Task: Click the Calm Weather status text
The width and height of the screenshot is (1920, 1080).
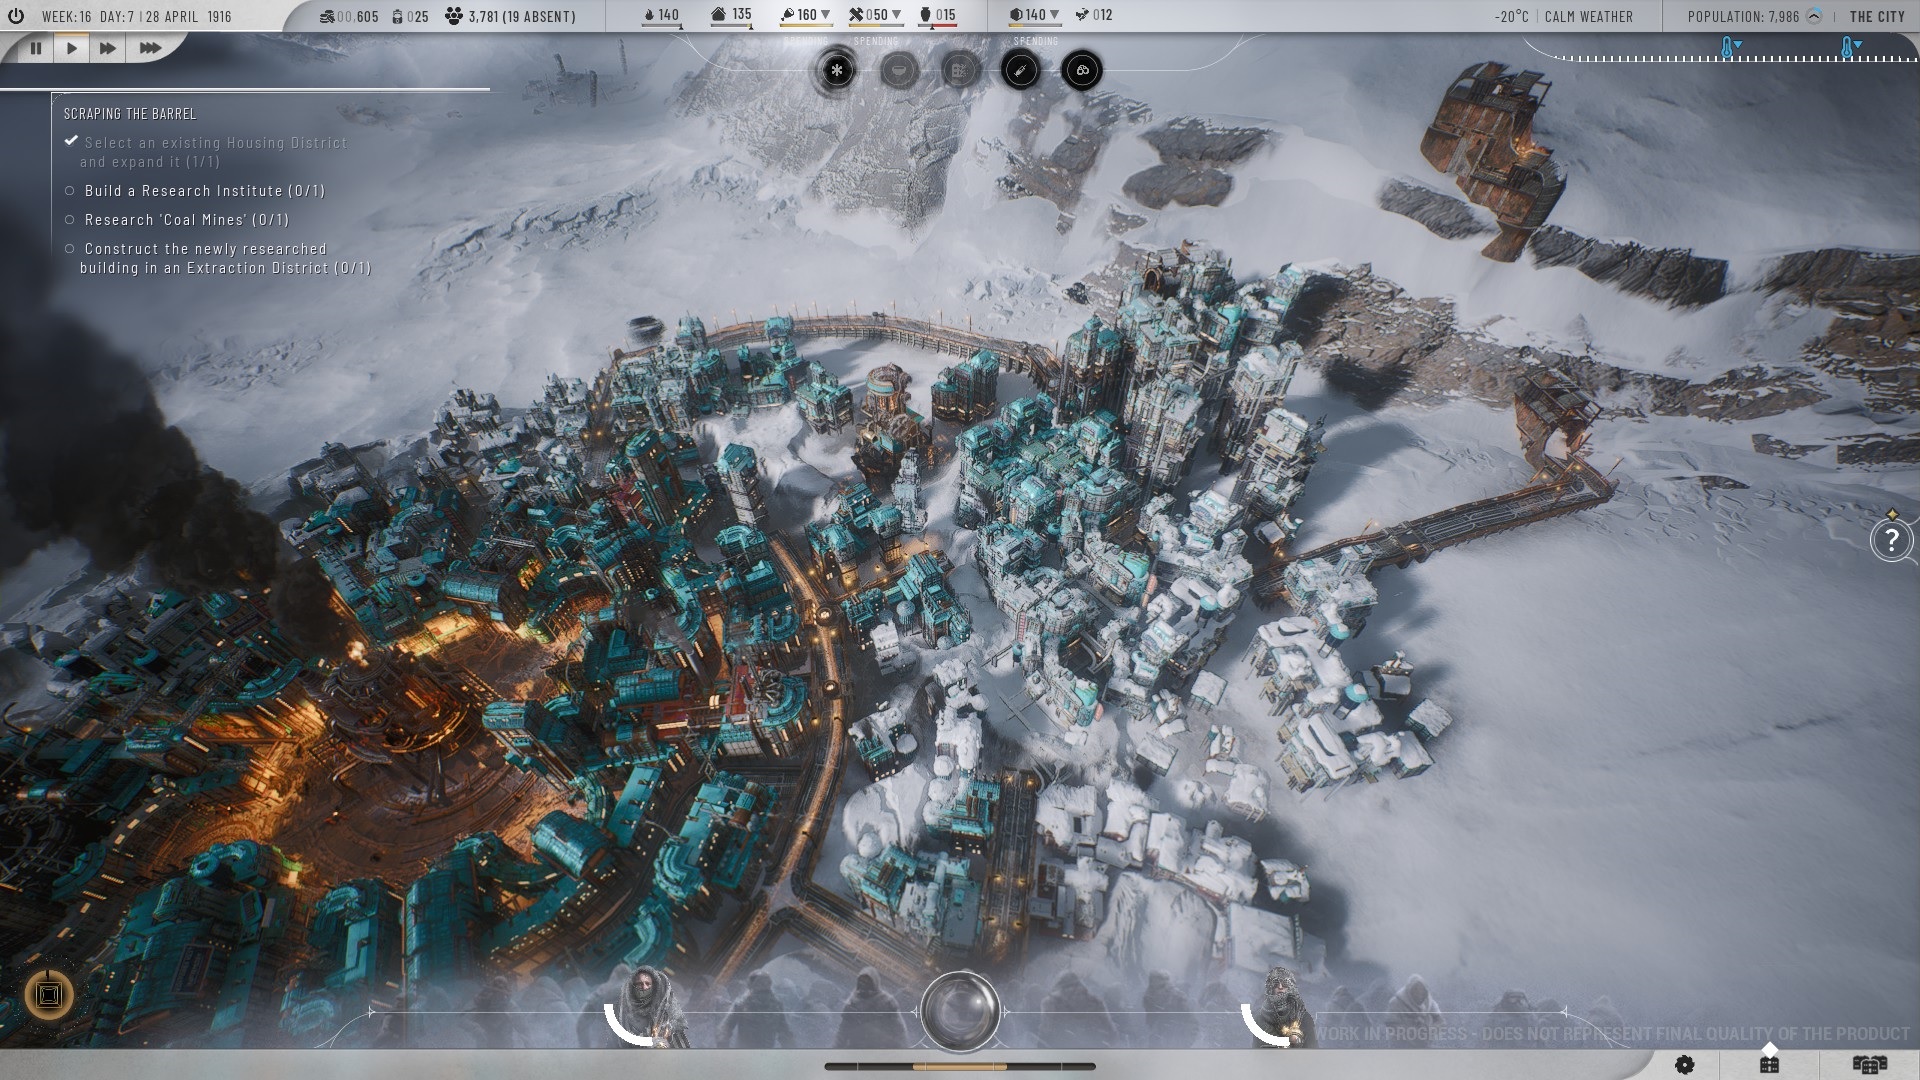Action: (x=1588, y=17)
